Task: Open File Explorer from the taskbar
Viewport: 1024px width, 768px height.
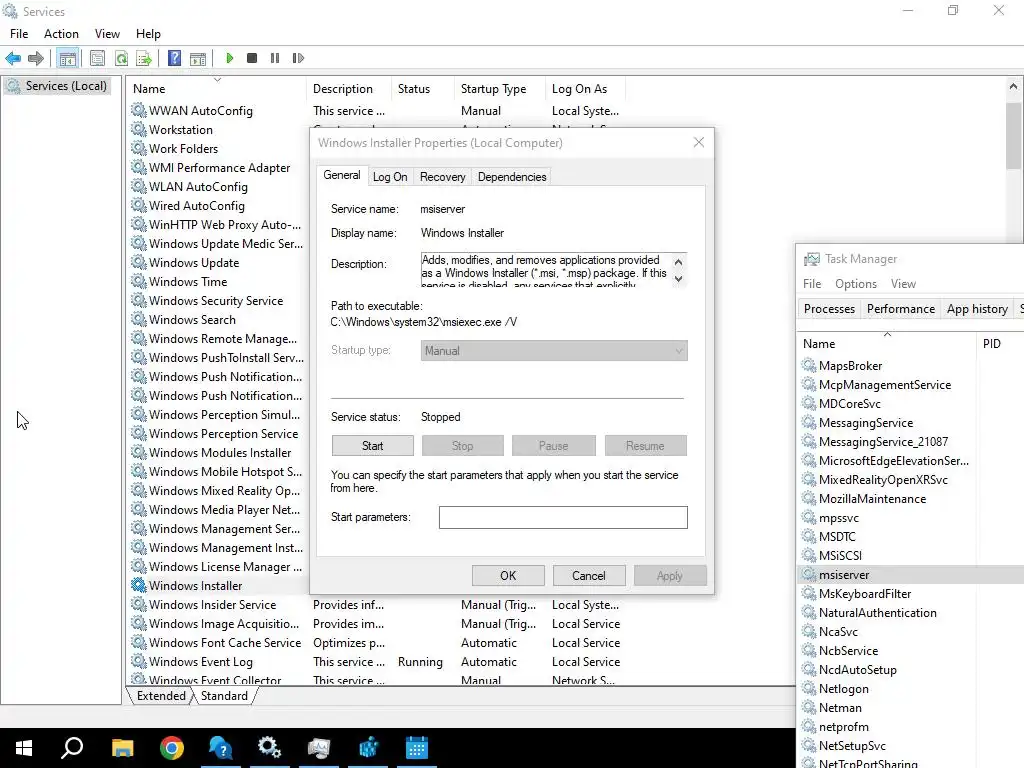Action: click(x=122, y=748)
